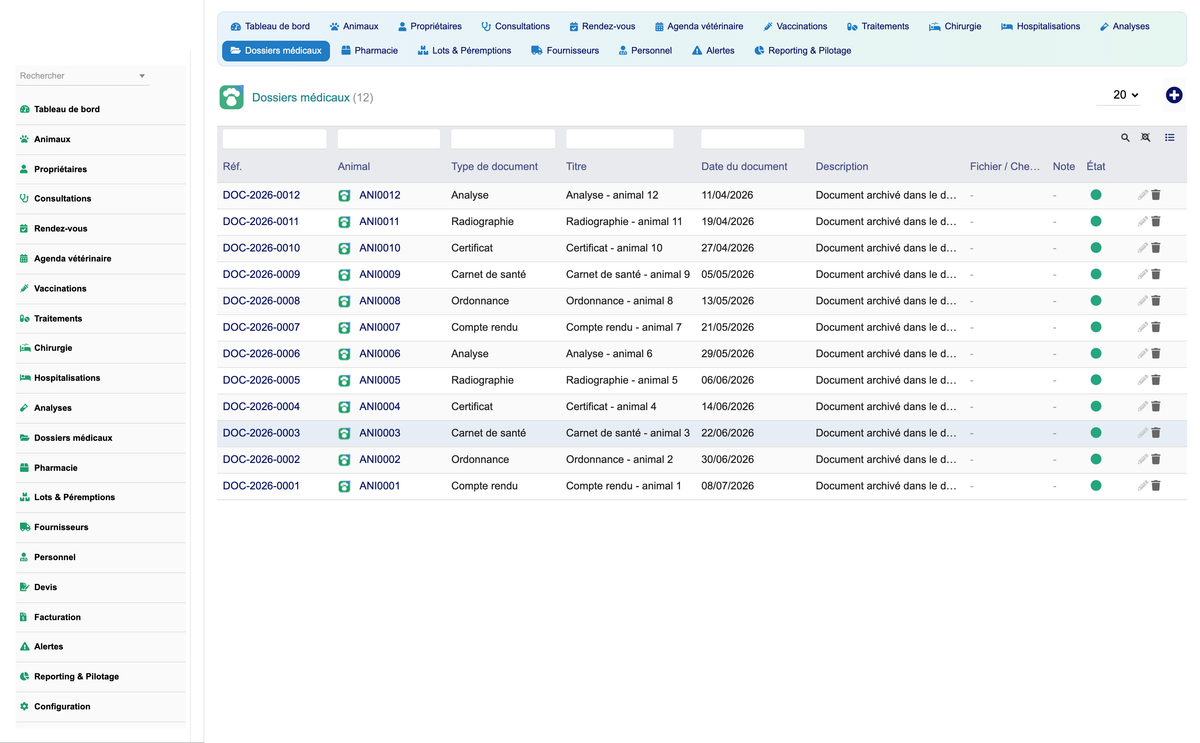Switch to the Chirurgie top tab
This screenshot has width=1200, height=743.
(955, 26)
